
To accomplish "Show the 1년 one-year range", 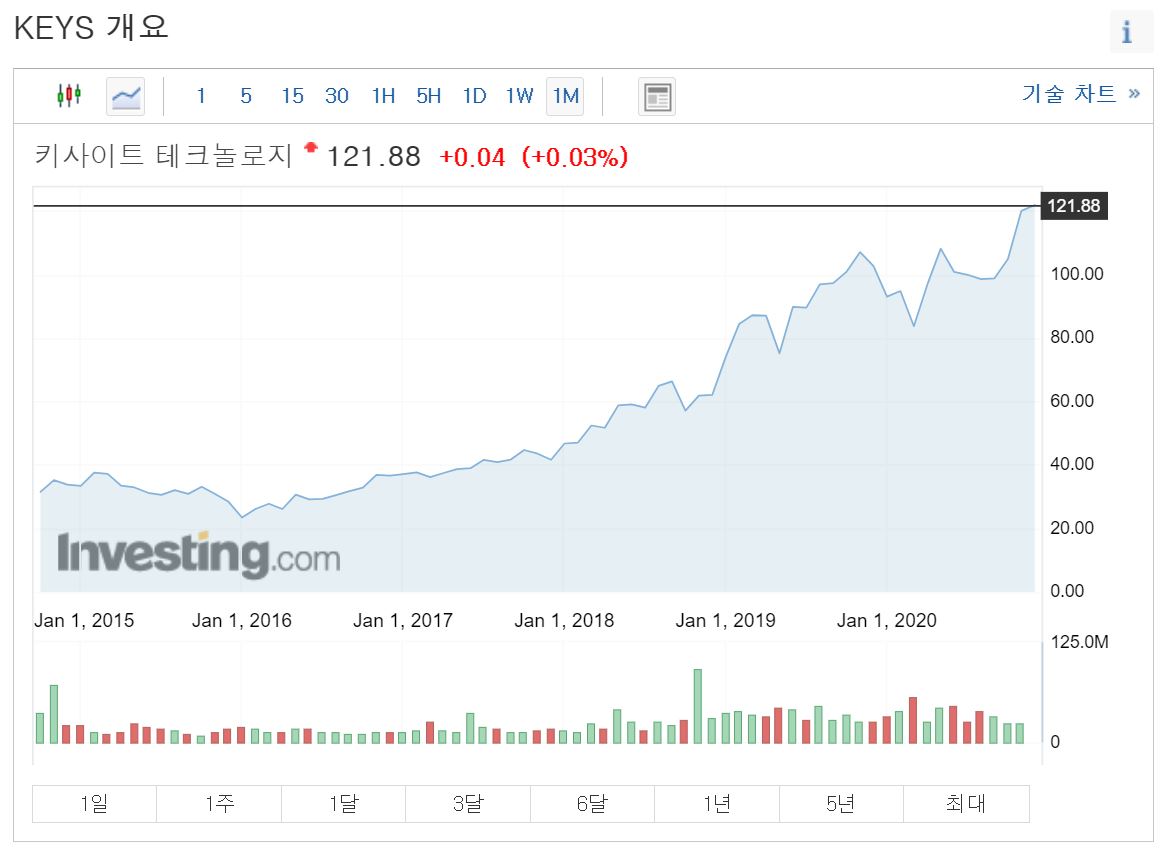I will [x=716, y=802].
